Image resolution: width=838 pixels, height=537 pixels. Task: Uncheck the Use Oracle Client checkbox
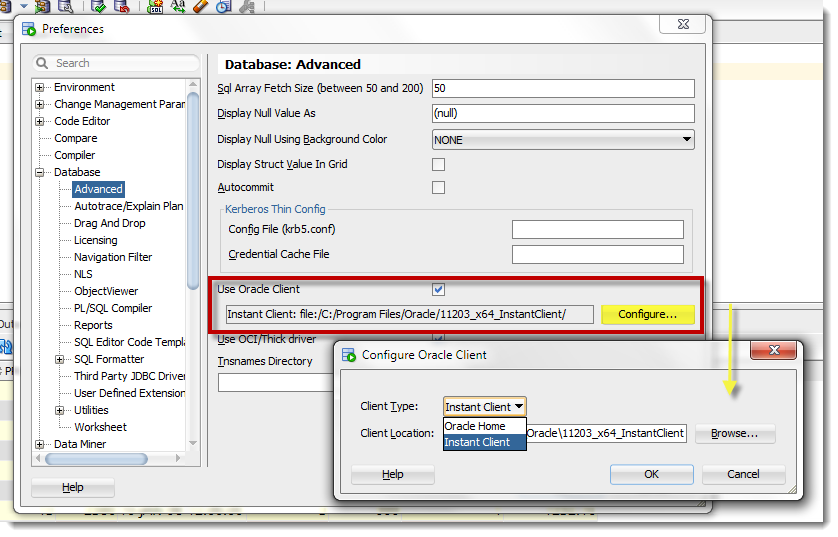click(x=438, y=289)
